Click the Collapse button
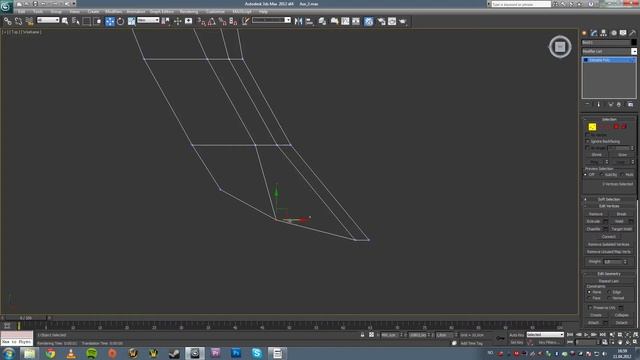Screen dimensions: 640x360 point(622,315)
